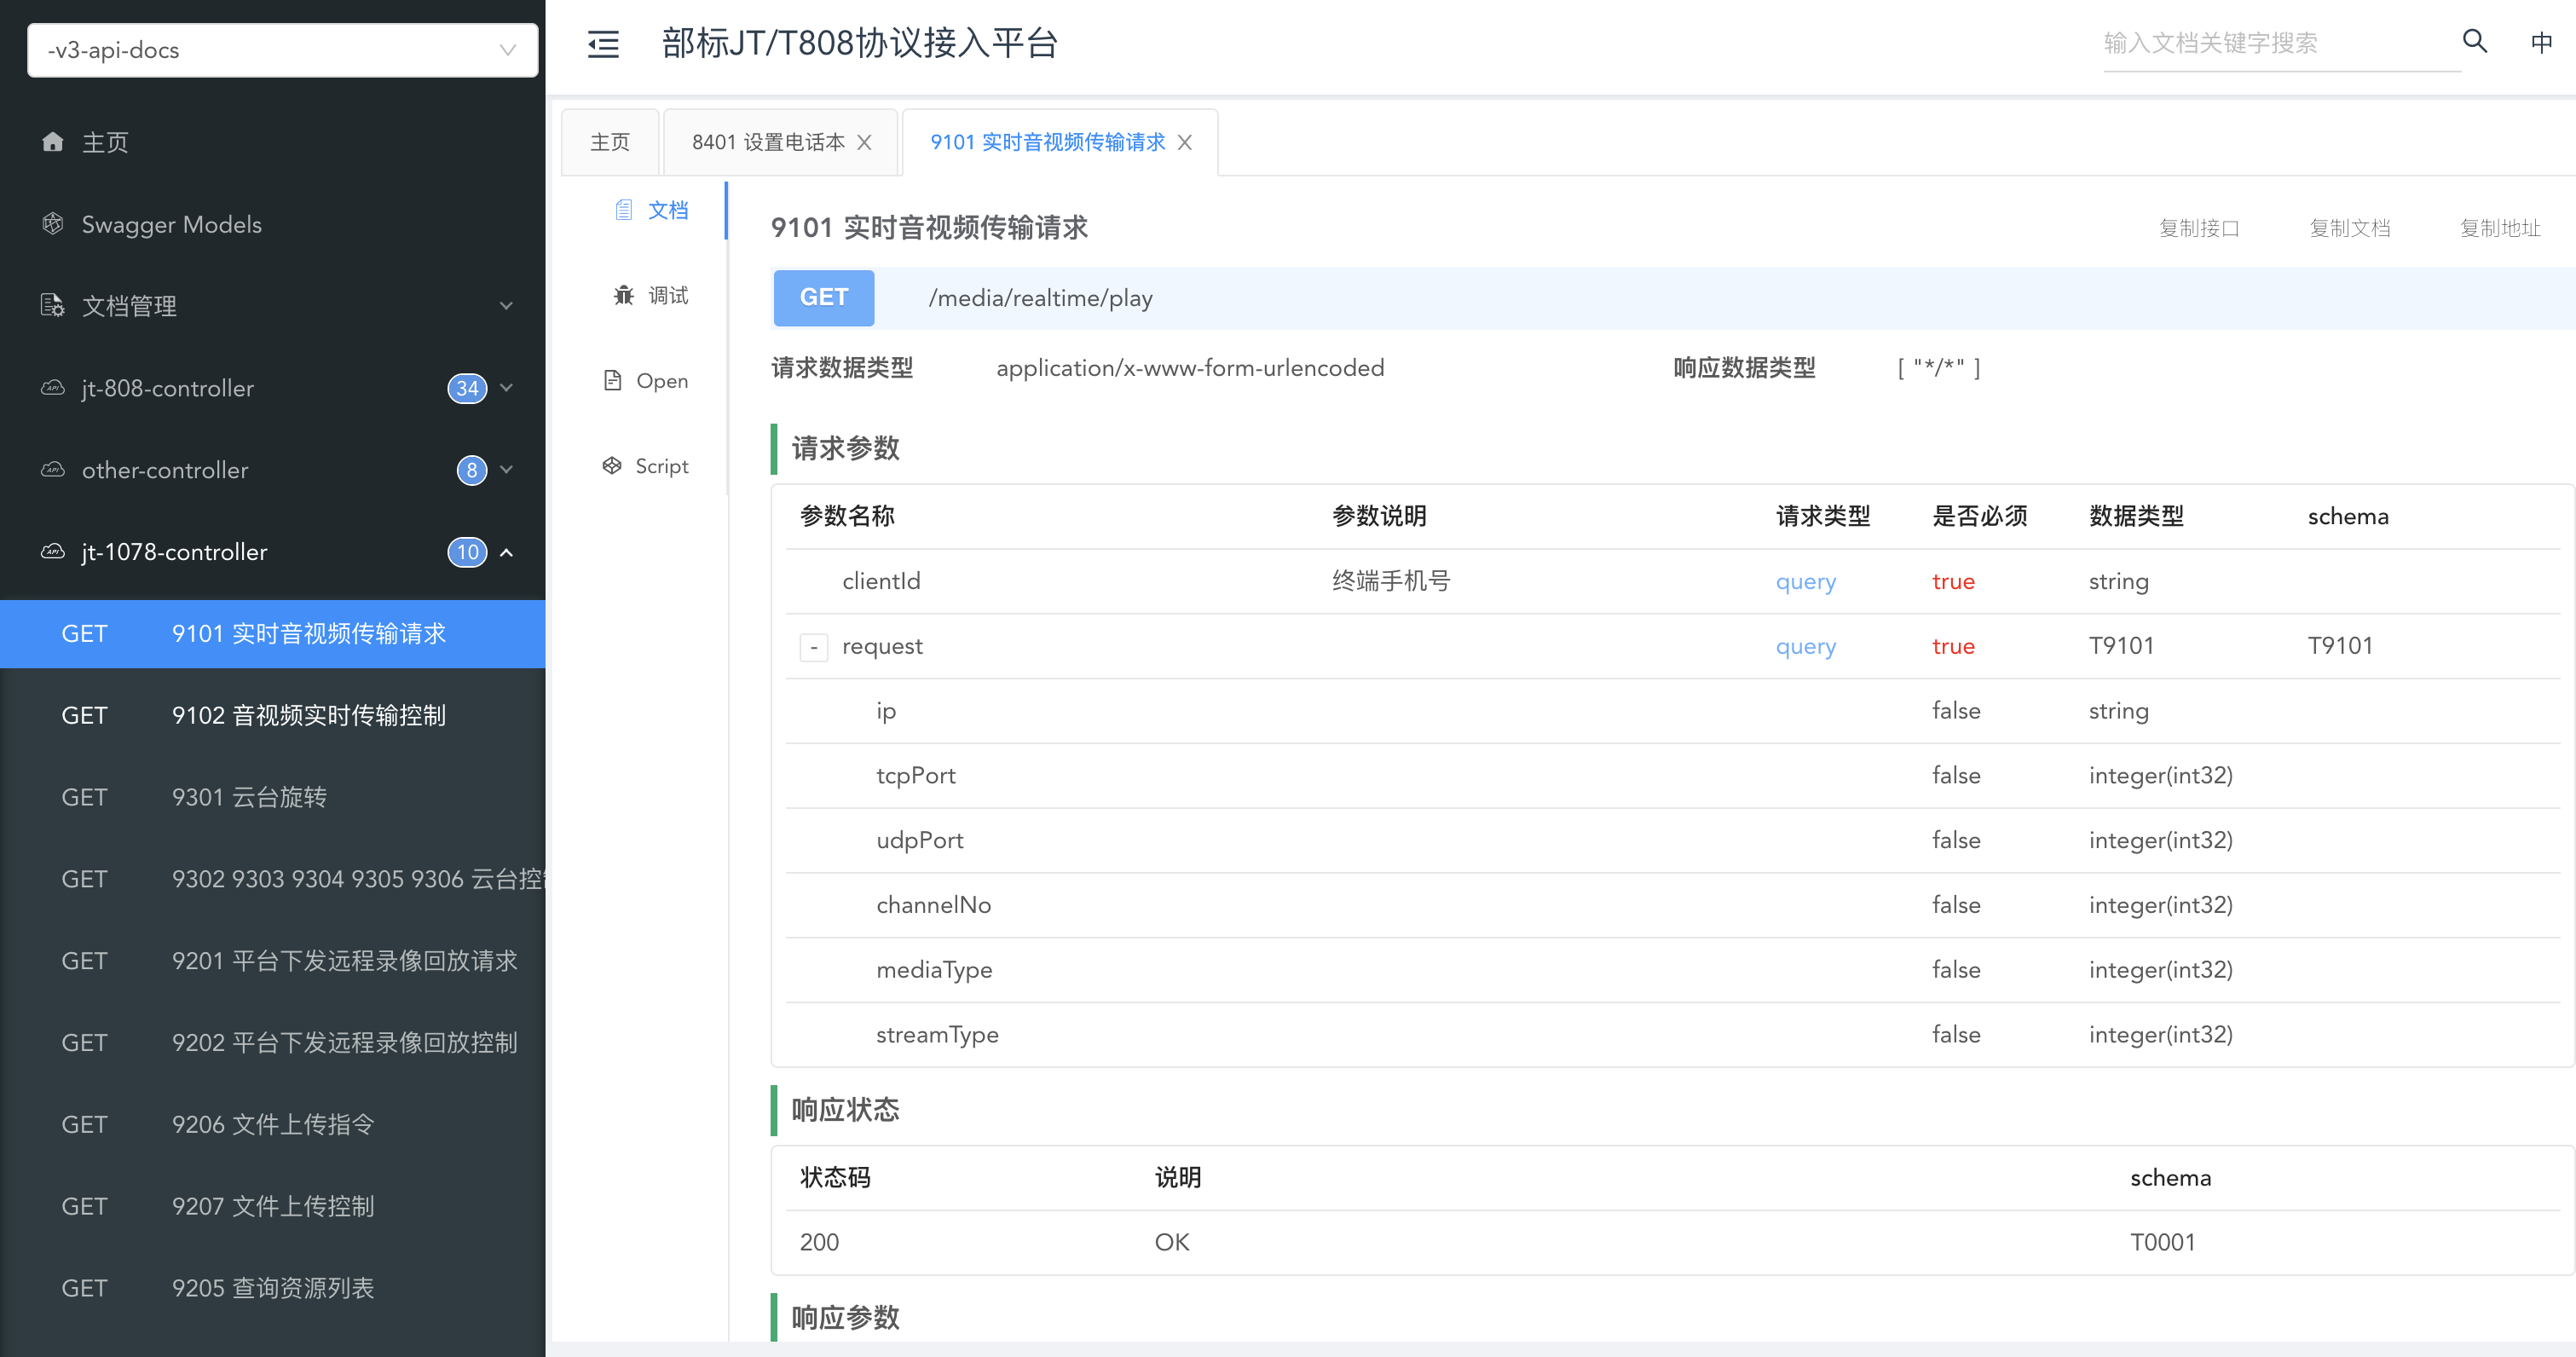Click the 200 status code cell
The height and width of the screenshot is (1357, 2576).
tap(819, 1242)
